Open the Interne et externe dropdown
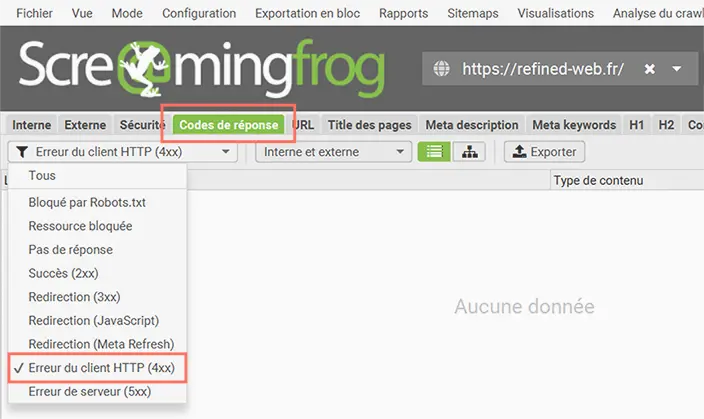The width and height of the screenshot is (704, 419). 333,152
